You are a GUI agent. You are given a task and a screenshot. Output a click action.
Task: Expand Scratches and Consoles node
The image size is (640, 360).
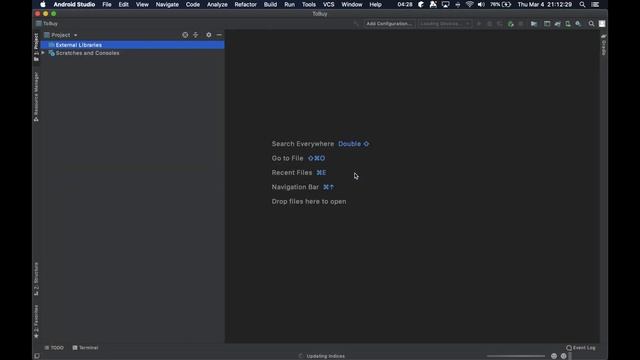coord(43,53)
